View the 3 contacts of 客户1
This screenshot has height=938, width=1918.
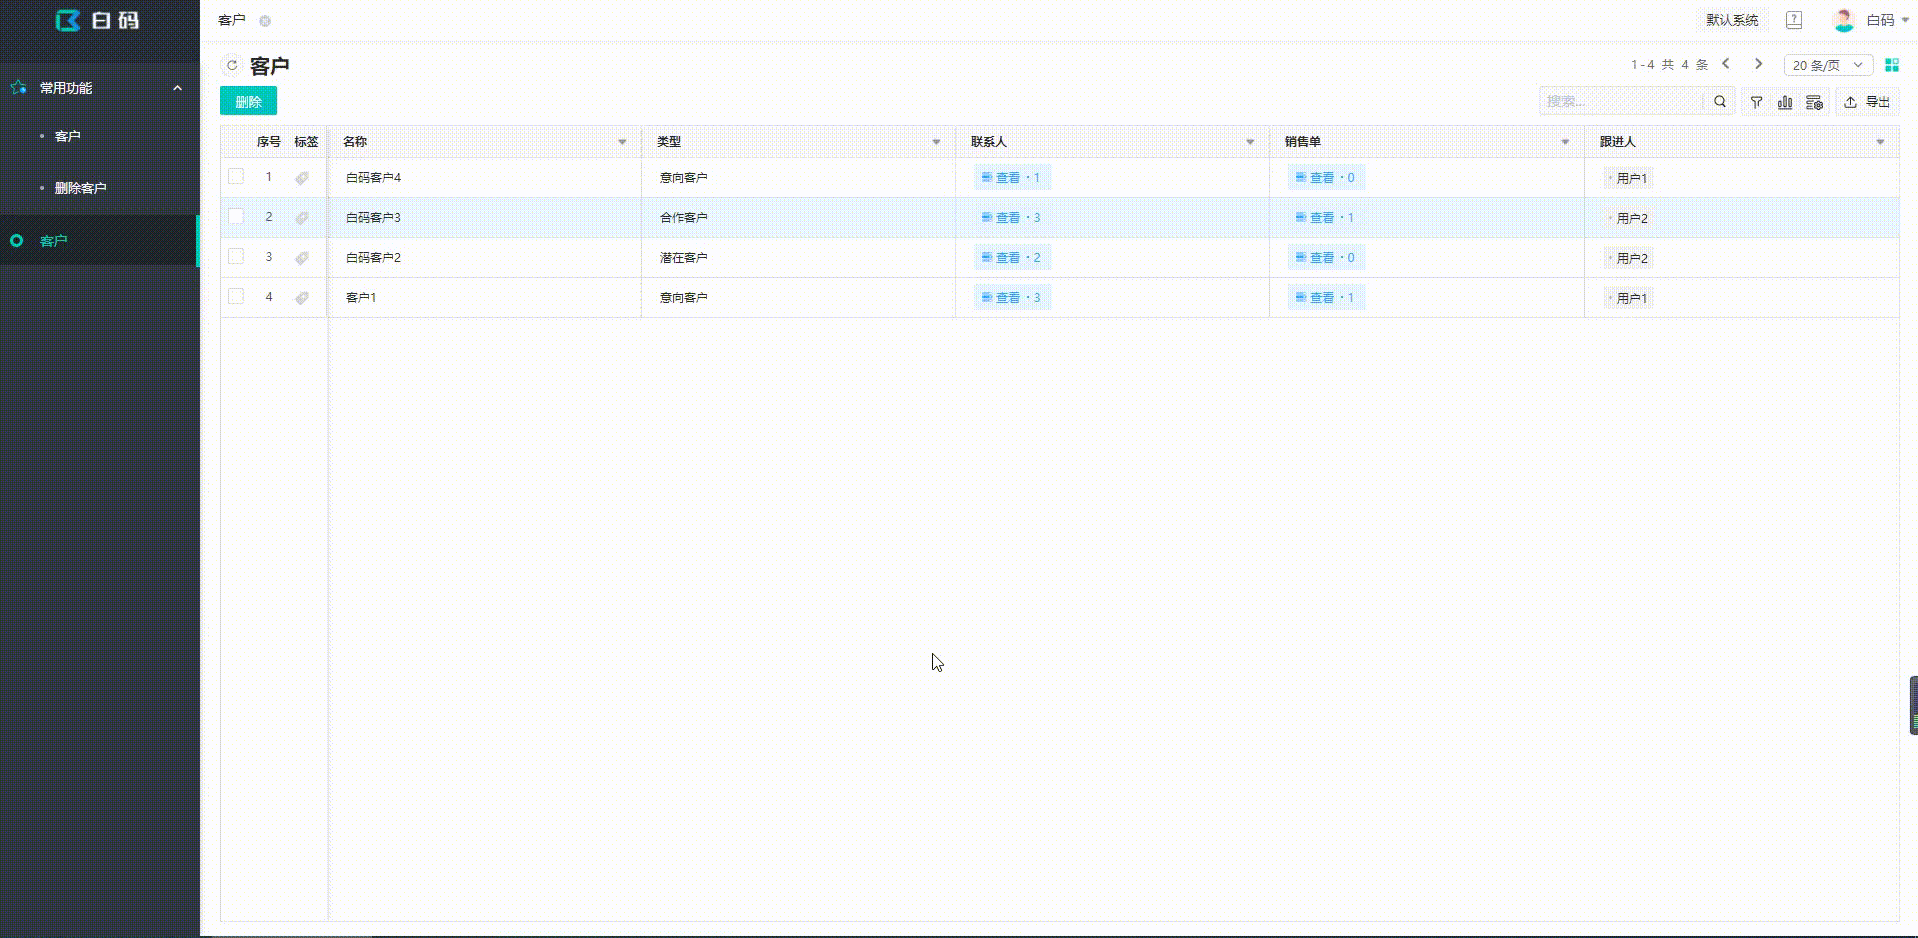point(1012,298)
